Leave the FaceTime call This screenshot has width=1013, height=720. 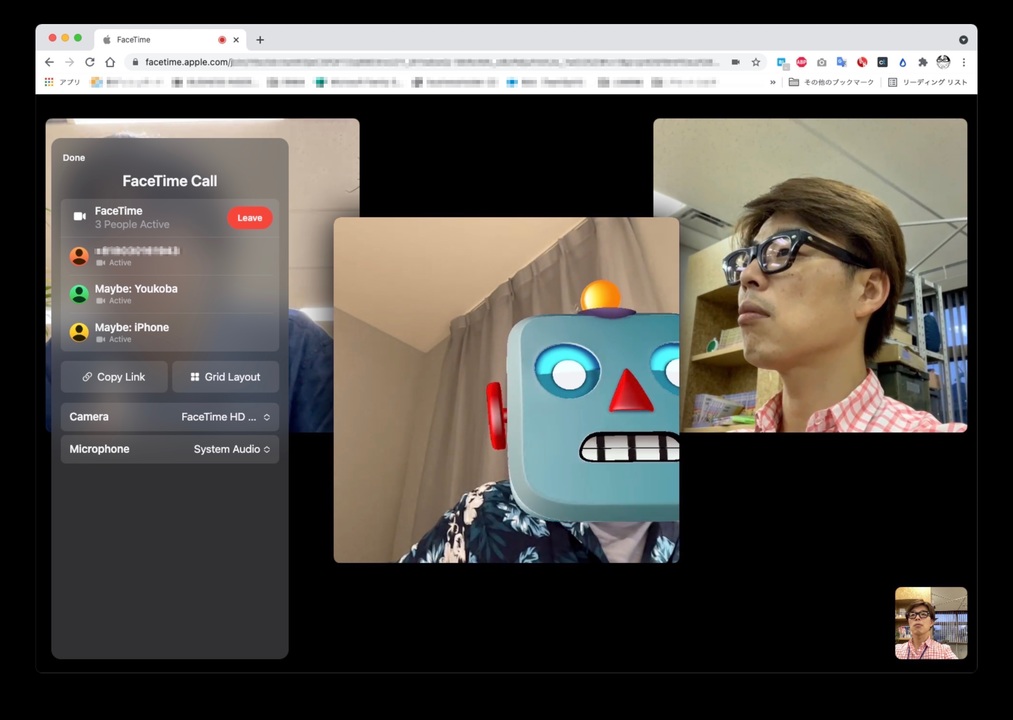pyautogui.click(x=249, y=218)
